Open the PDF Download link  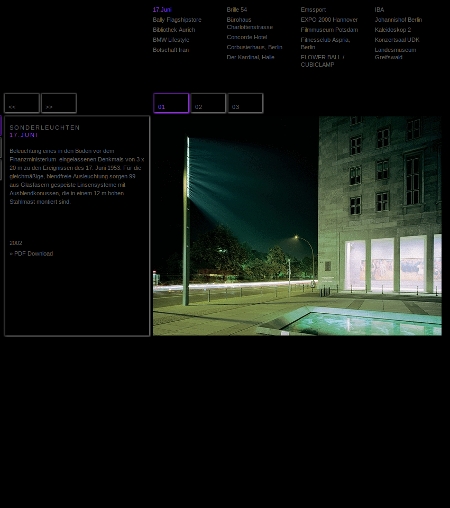coord(31,254)
